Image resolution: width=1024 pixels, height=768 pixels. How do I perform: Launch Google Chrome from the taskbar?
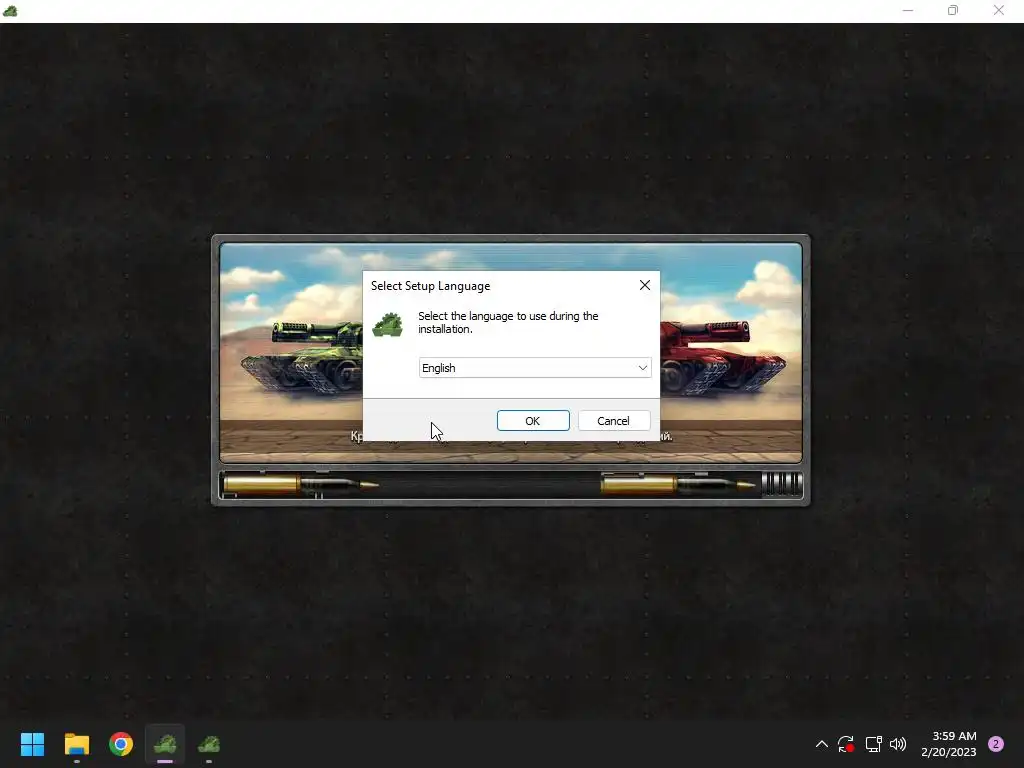click(x=121, y=744)
